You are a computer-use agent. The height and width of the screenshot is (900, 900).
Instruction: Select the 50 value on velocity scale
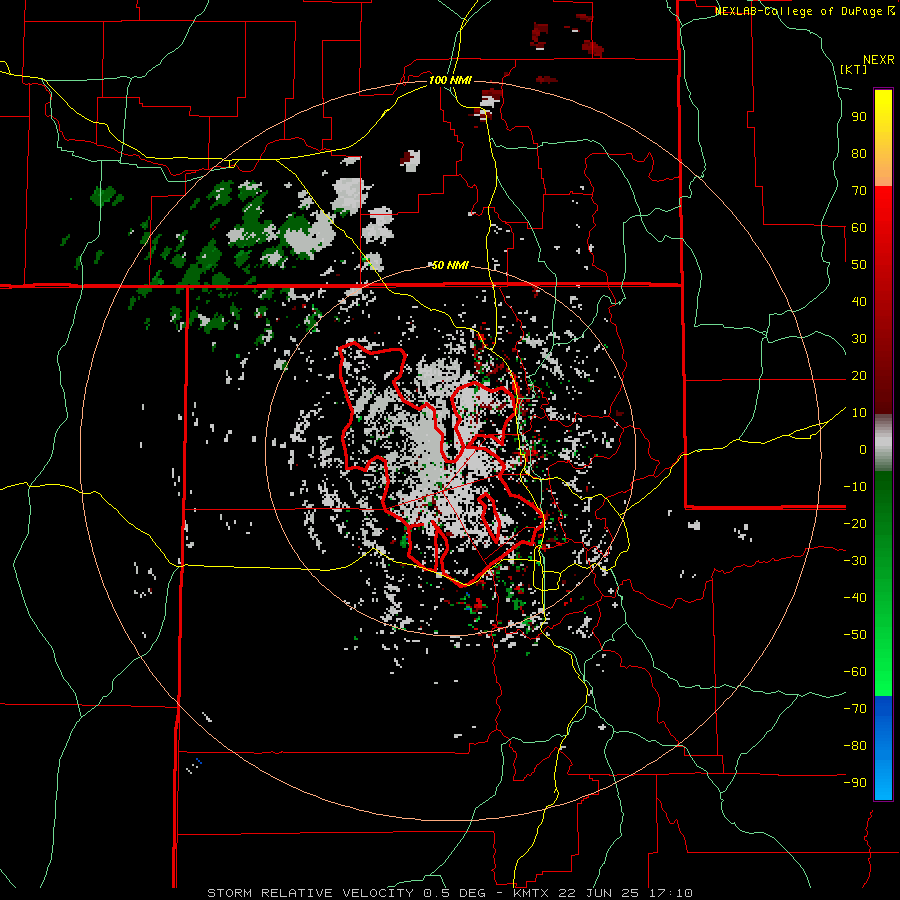click(859, 265)
